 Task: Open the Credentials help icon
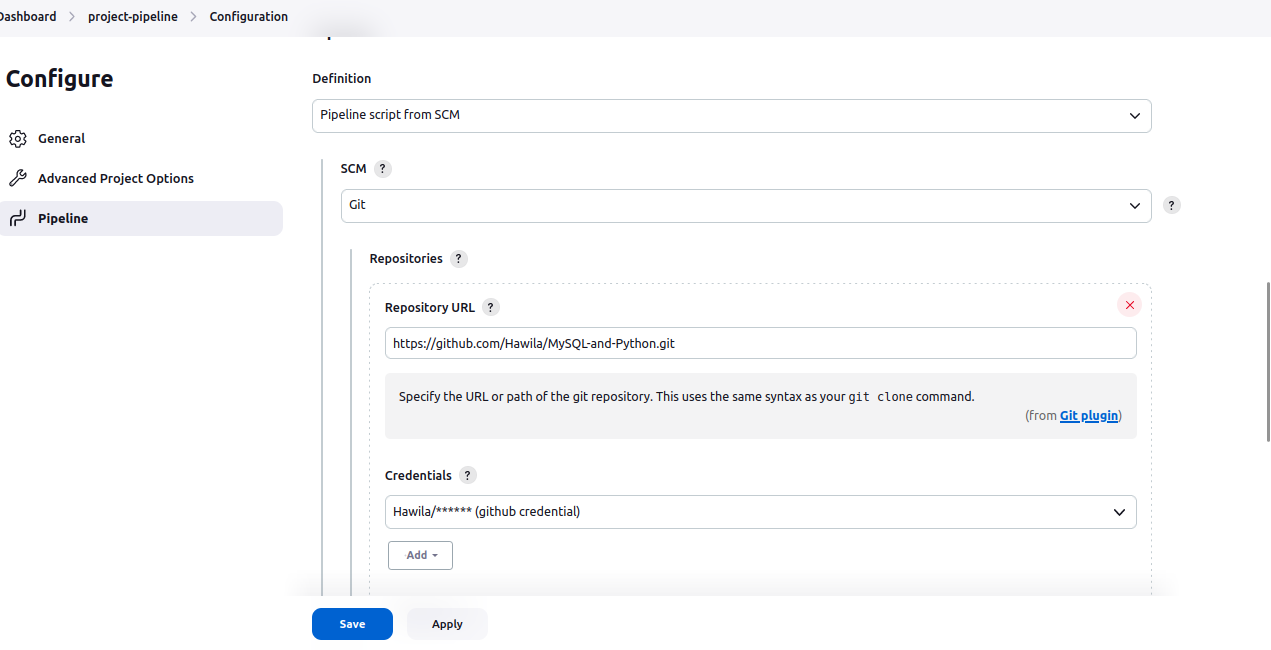pyautogui.click(x=467, y=475)
